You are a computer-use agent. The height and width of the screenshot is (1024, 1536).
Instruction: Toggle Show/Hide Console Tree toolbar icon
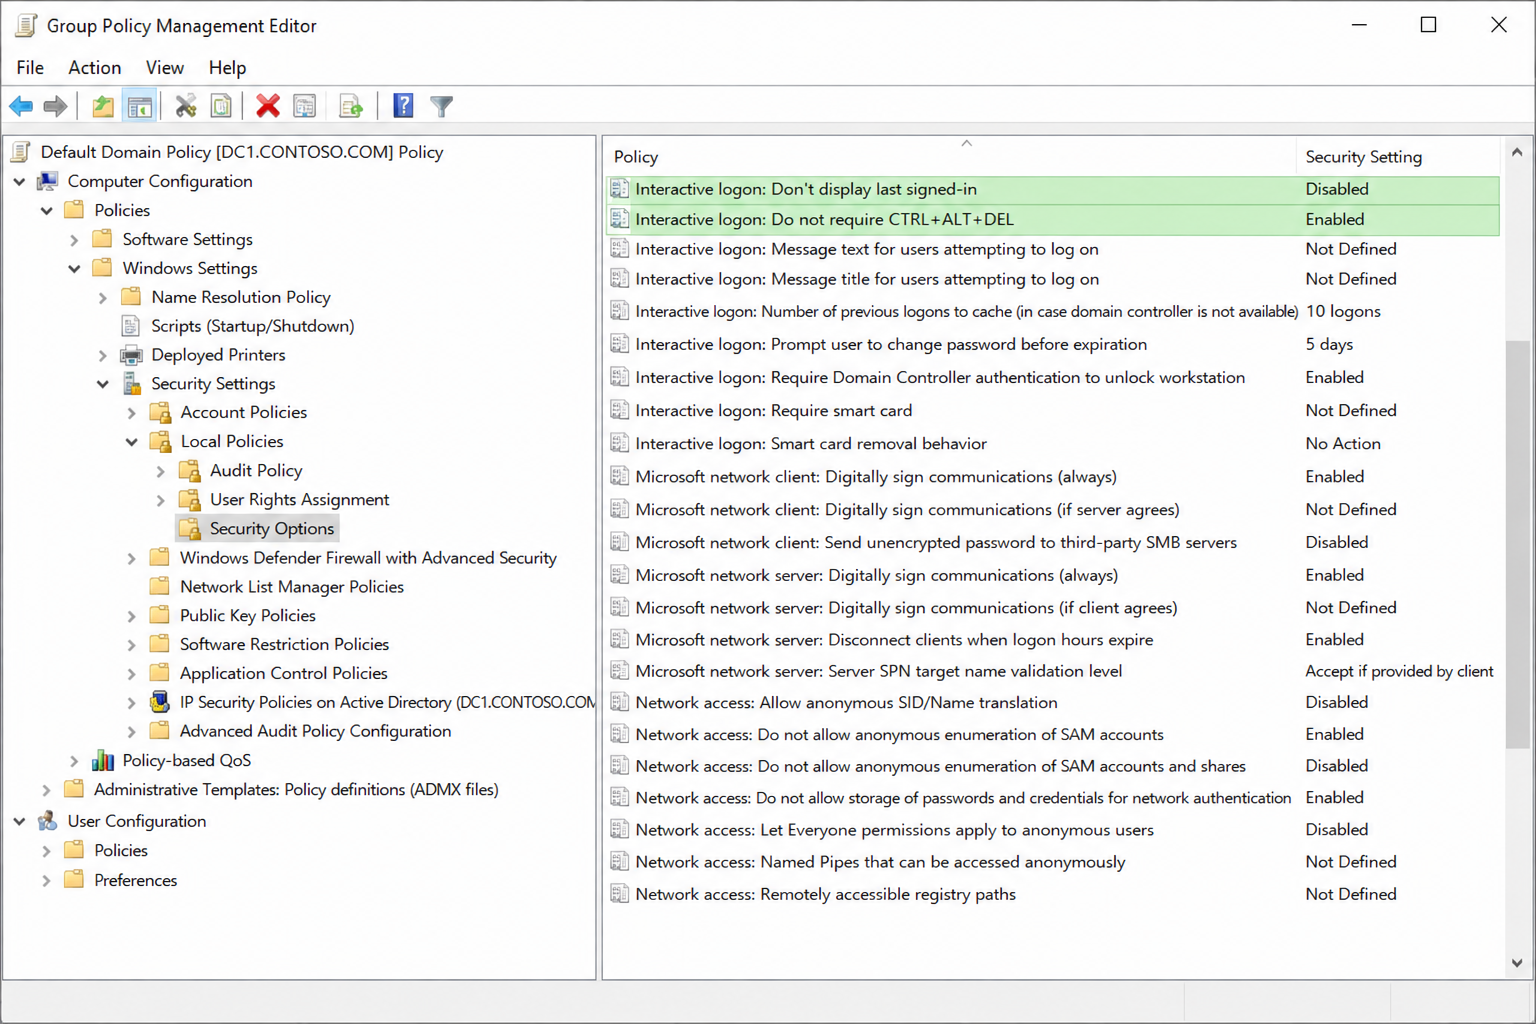coord(140,106)
